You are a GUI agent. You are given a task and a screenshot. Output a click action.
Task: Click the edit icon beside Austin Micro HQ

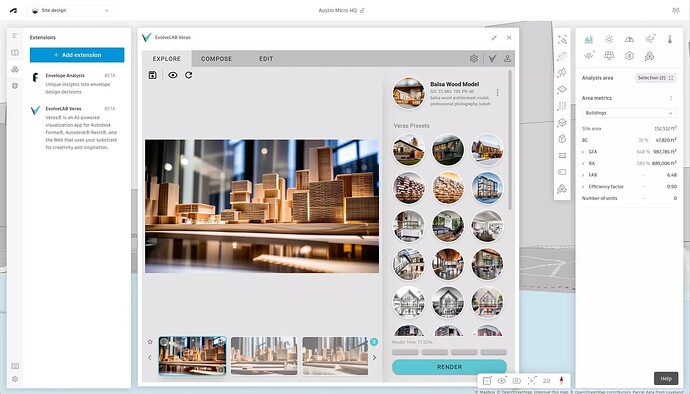362,10
